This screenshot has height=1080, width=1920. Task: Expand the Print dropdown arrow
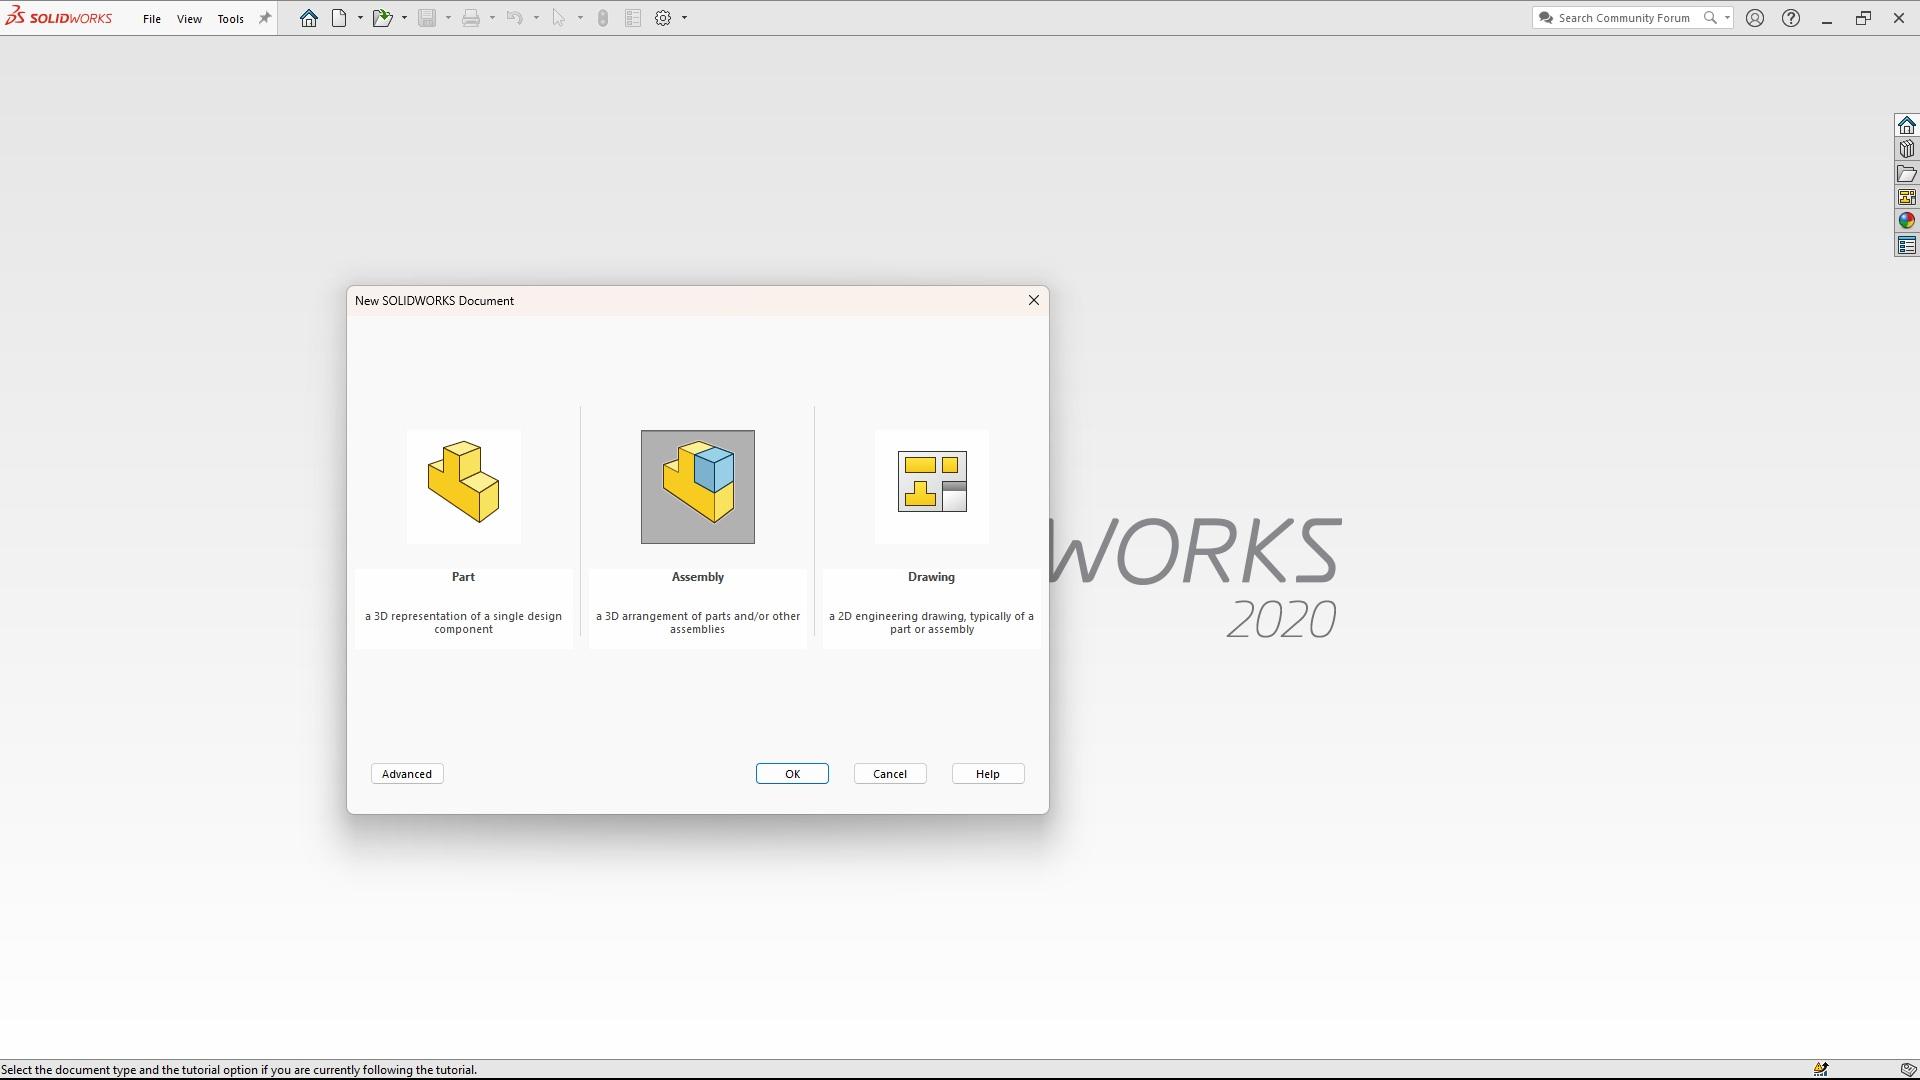492,18
